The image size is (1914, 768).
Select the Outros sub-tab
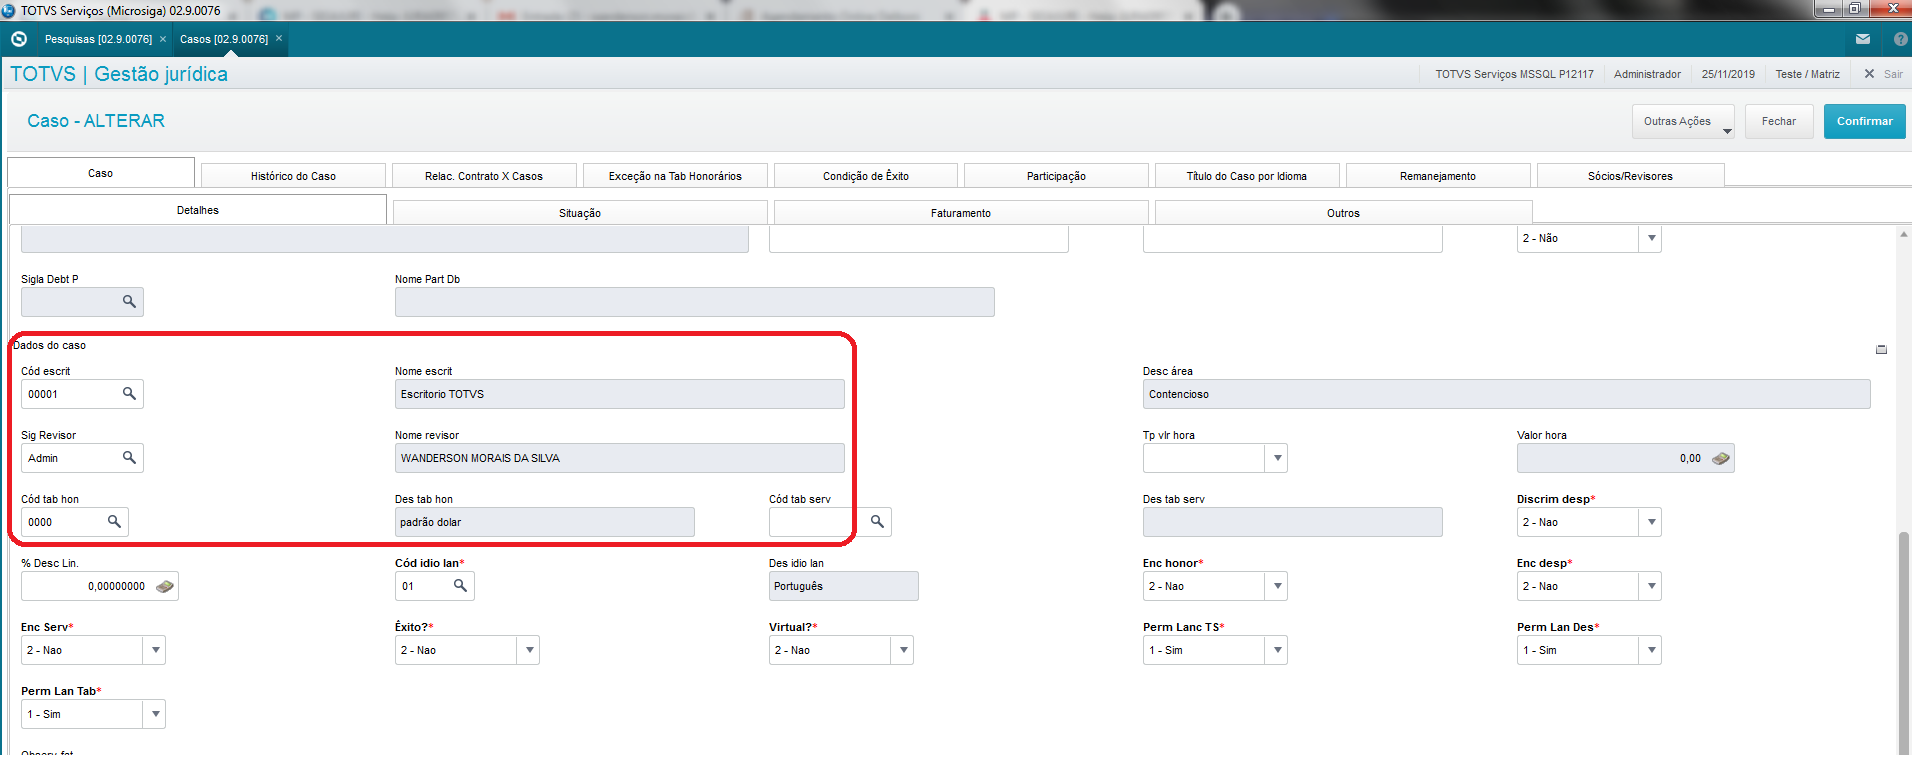click(x=1343, y=213)
